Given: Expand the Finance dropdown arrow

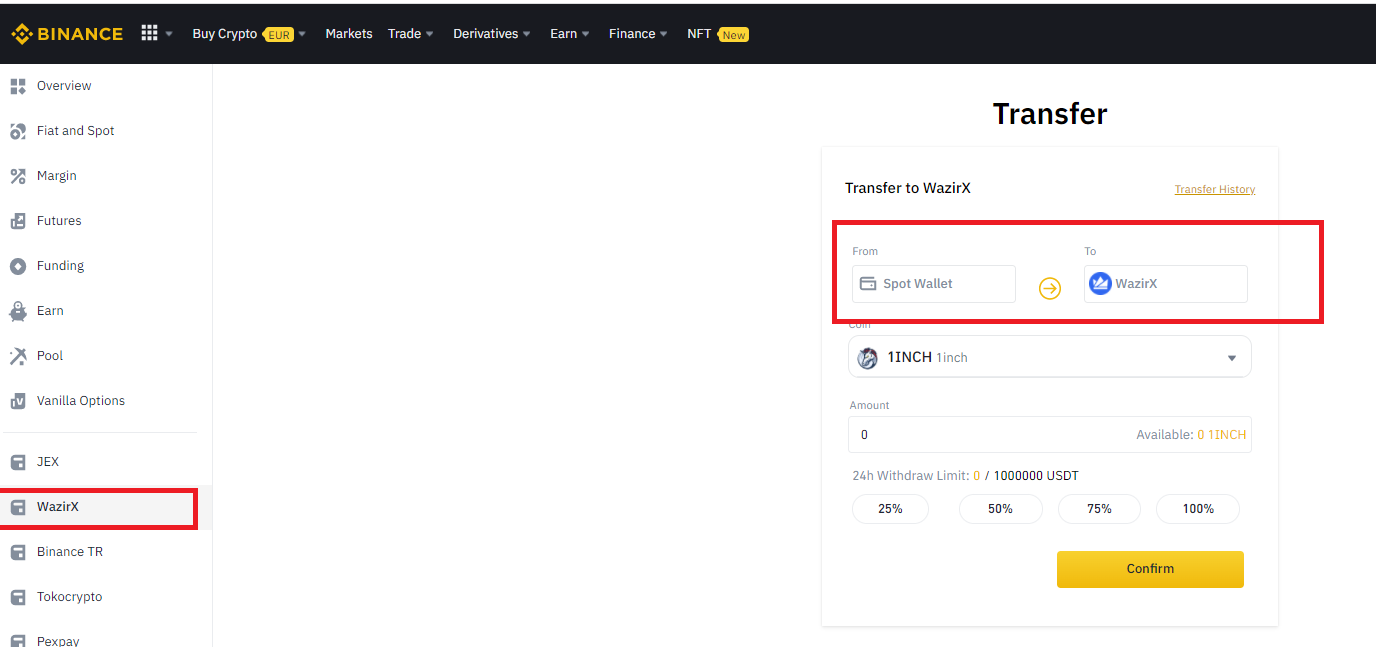Looking at the screenshot, I should (x=664, y=34).
